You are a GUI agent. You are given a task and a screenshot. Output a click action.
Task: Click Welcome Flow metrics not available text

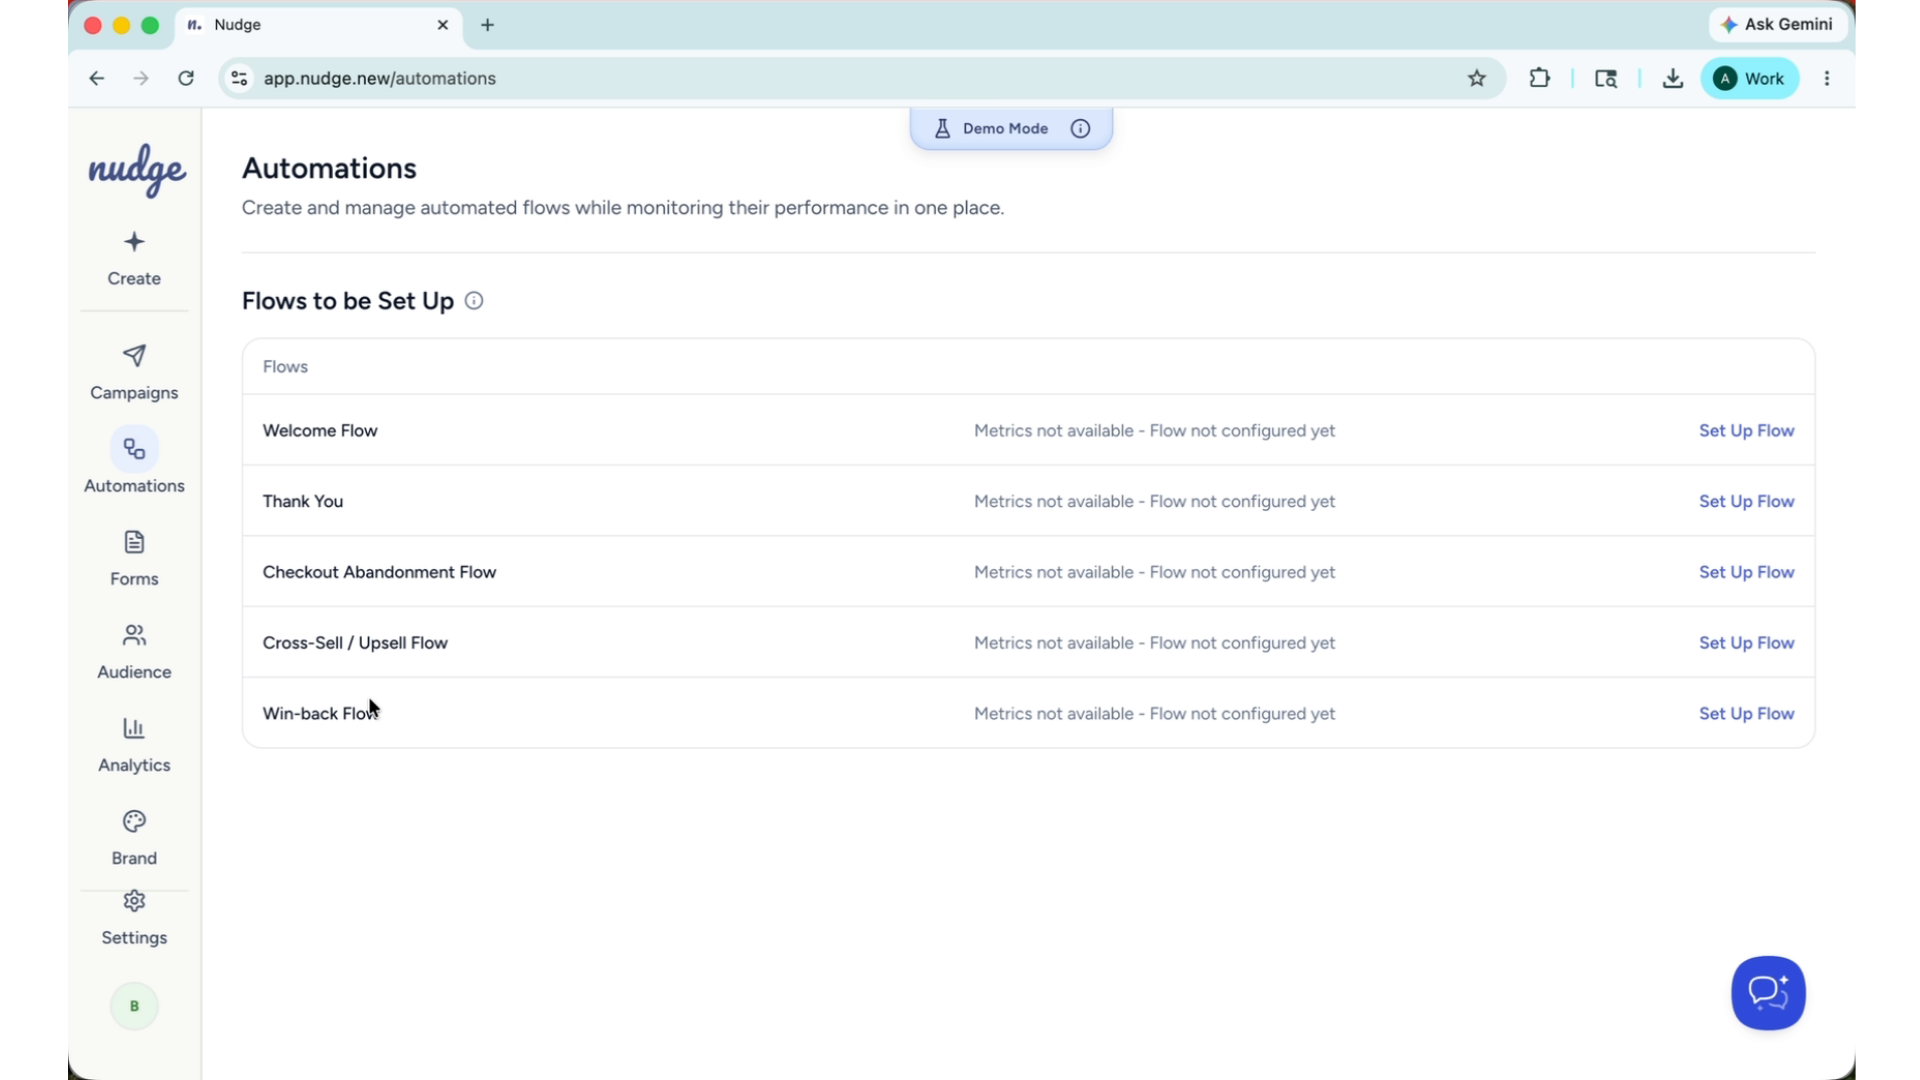tap(1154, 430)
